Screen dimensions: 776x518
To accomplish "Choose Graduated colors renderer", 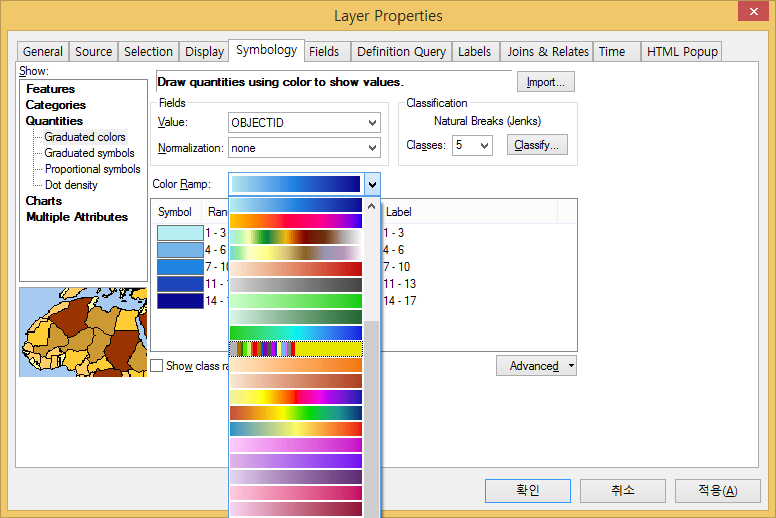I will 85,137.
